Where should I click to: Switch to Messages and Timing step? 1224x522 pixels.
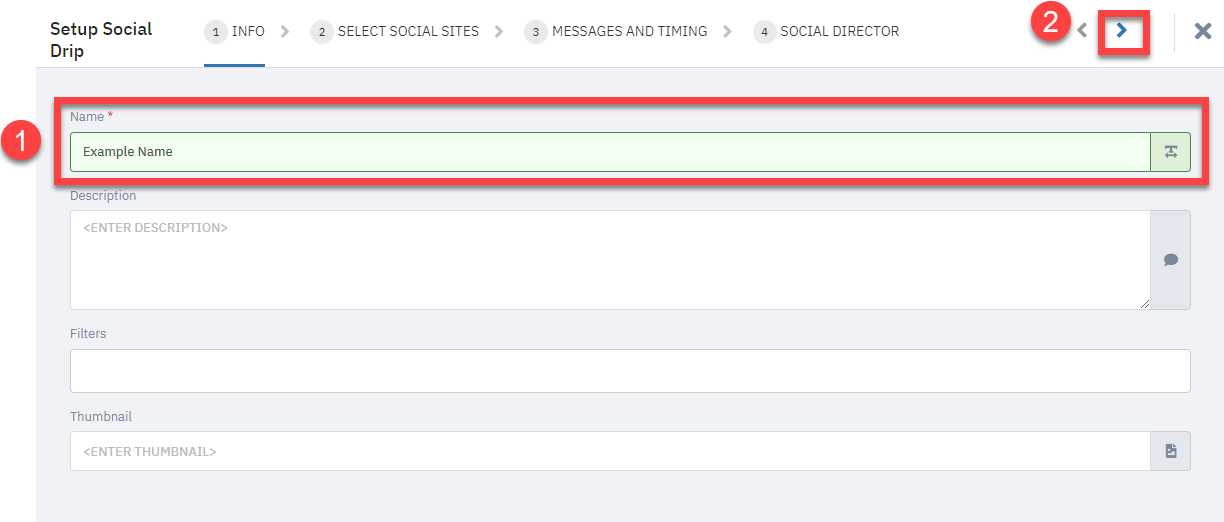tap(616, 32)
